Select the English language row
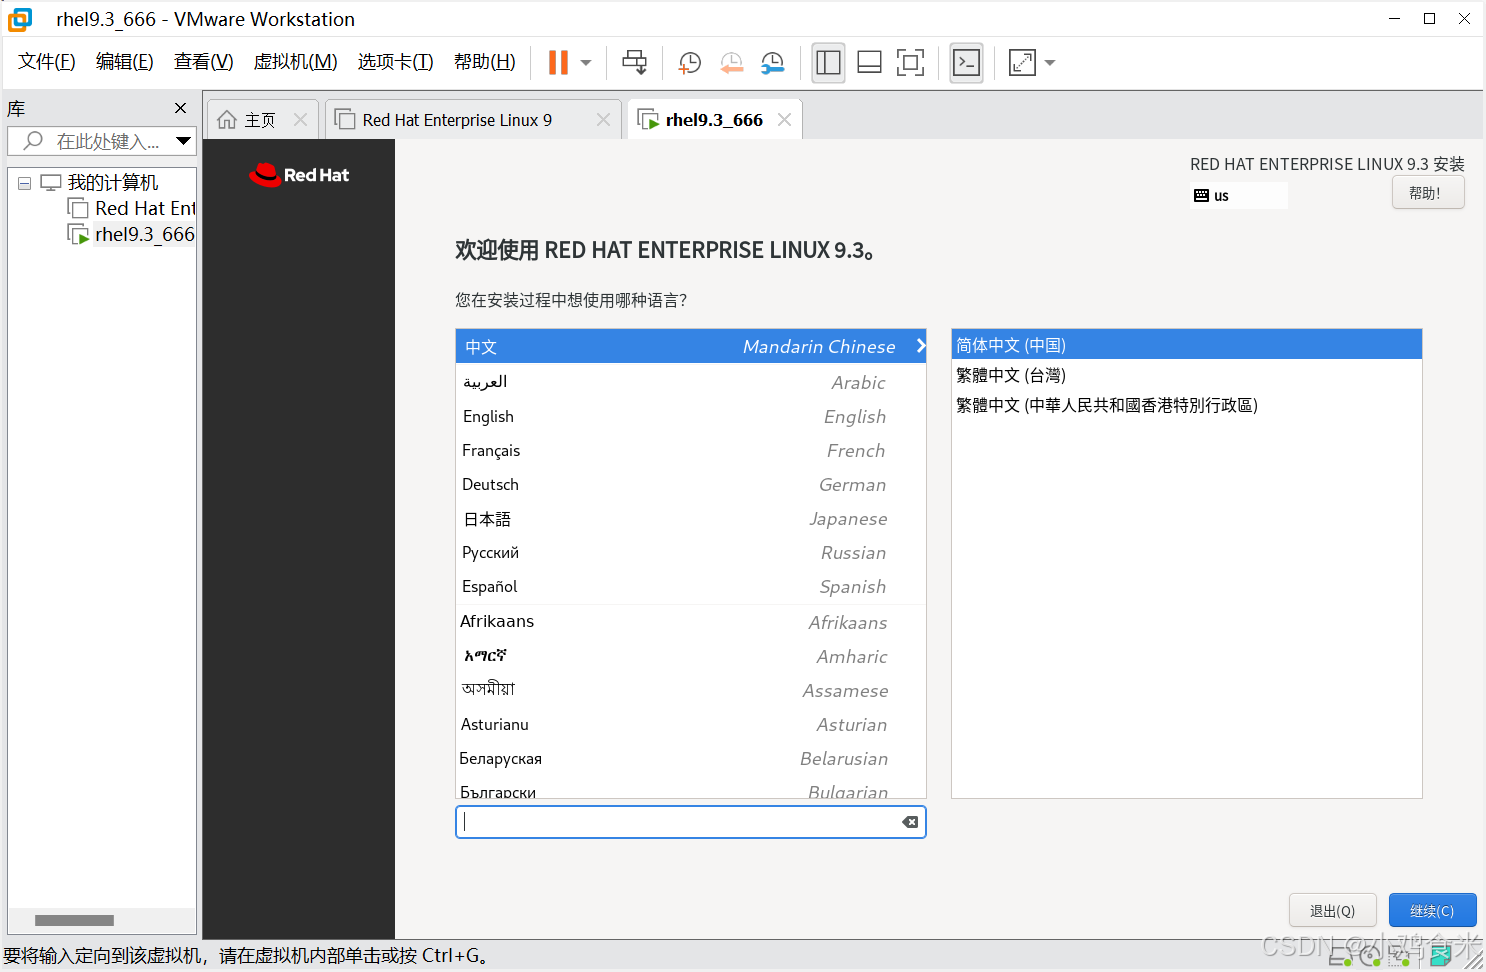The height and width of the screenshot is (972, 1486). [x=691, y=416]
